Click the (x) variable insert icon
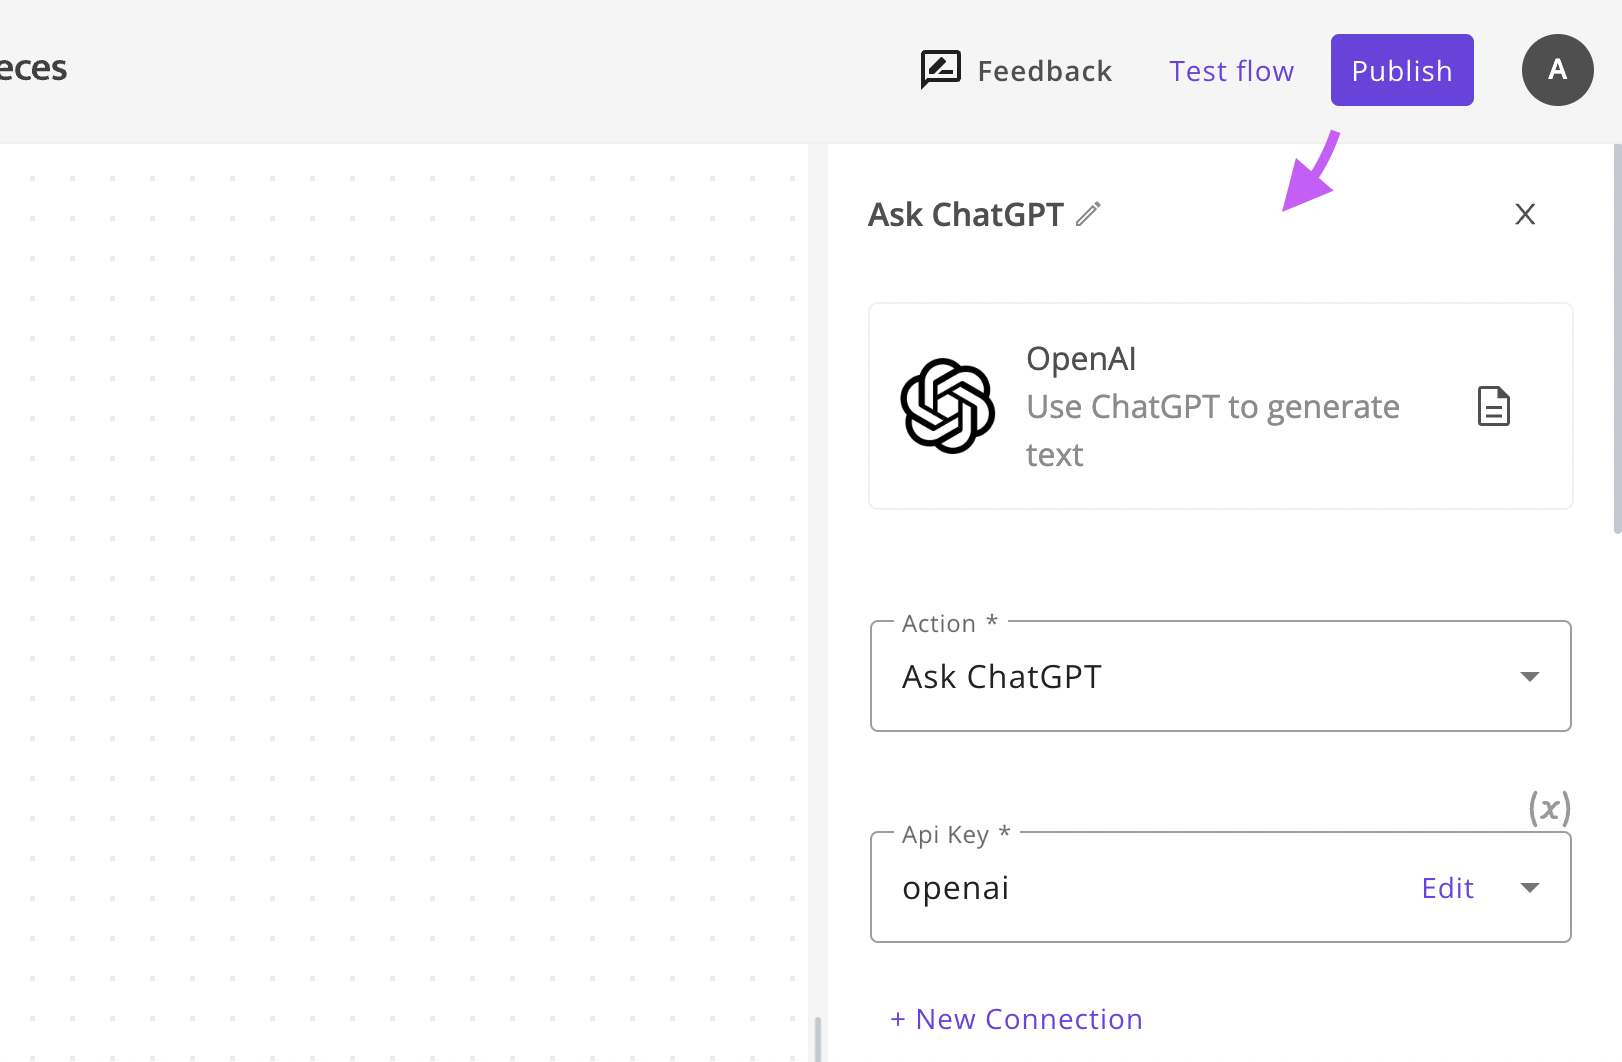1622x1062 pixels. (1549, 809)
